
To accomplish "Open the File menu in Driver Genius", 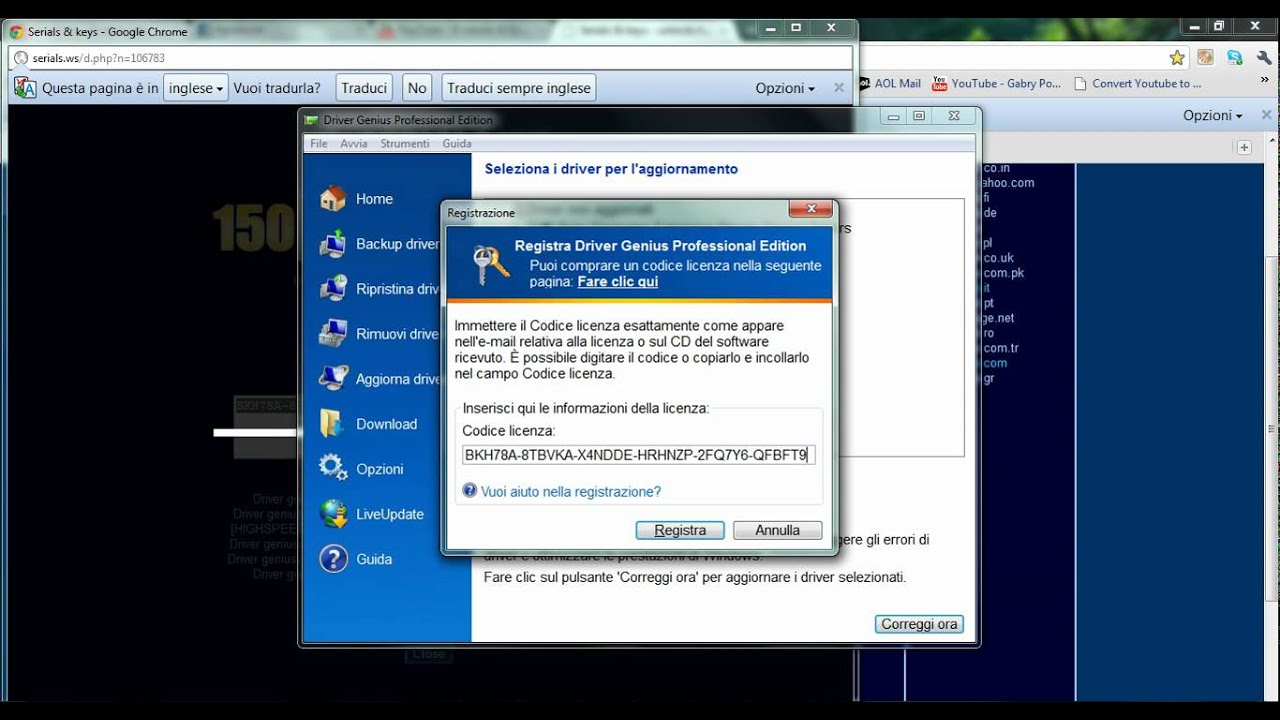I will pyautogui.click(x=319, y=144).
